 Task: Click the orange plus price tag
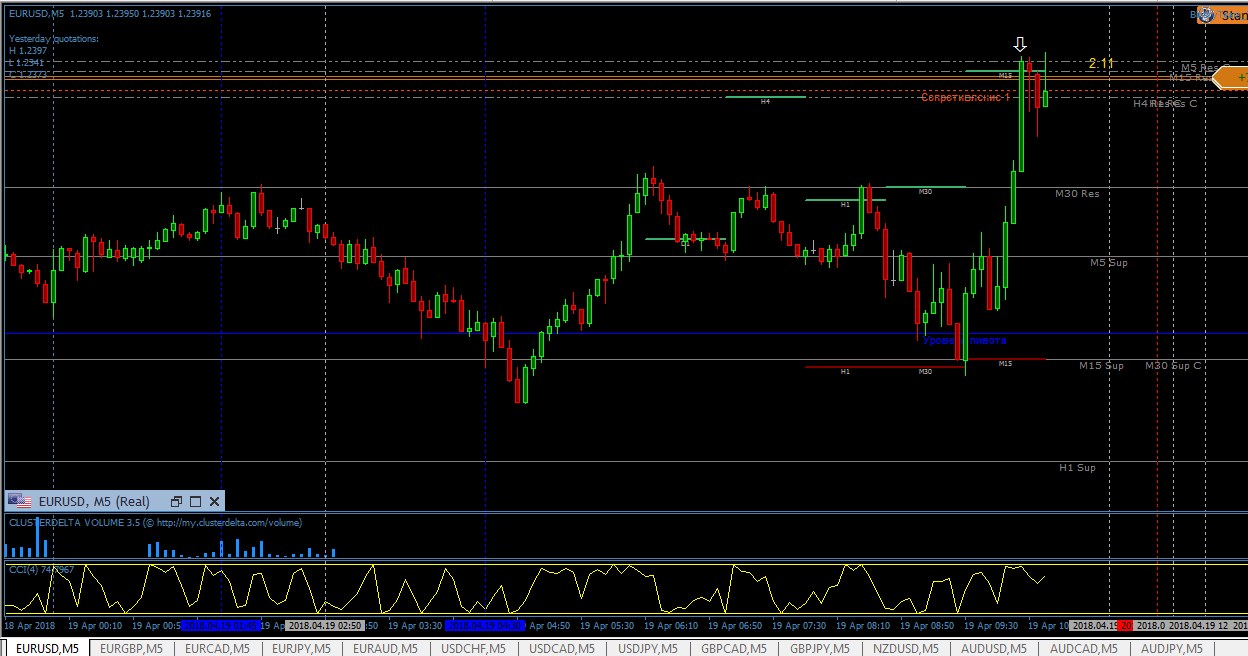(x=1231, y=77)
